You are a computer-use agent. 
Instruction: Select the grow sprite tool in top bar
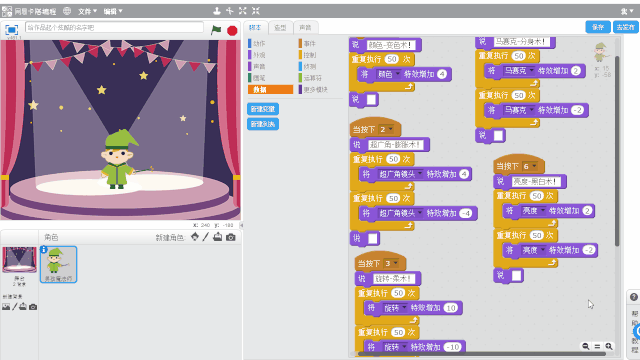coord(243,11)
